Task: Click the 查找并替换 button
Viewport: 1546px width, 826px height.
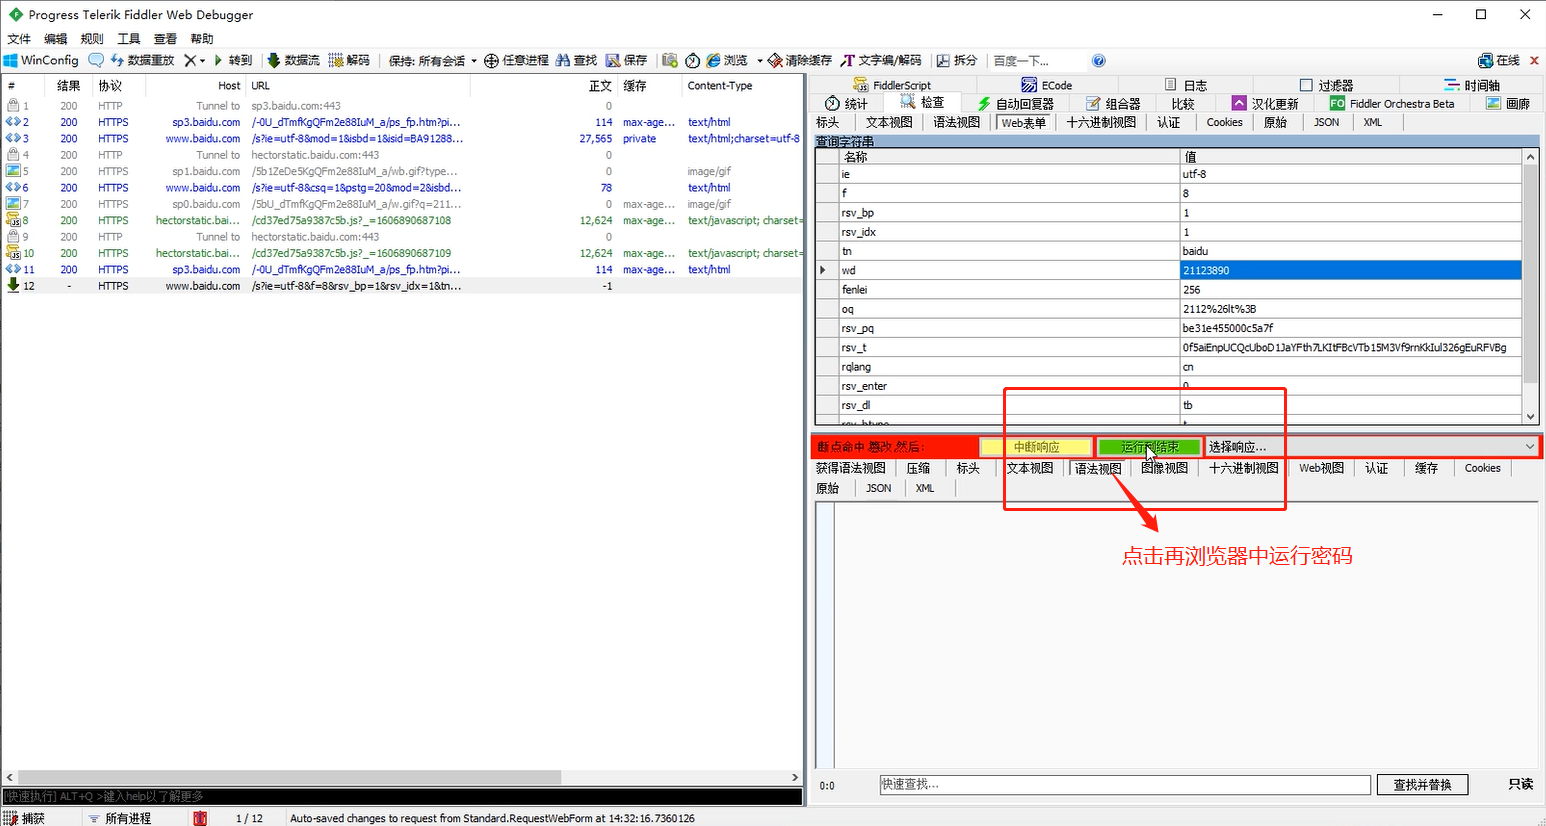Action: point(1422,785)
